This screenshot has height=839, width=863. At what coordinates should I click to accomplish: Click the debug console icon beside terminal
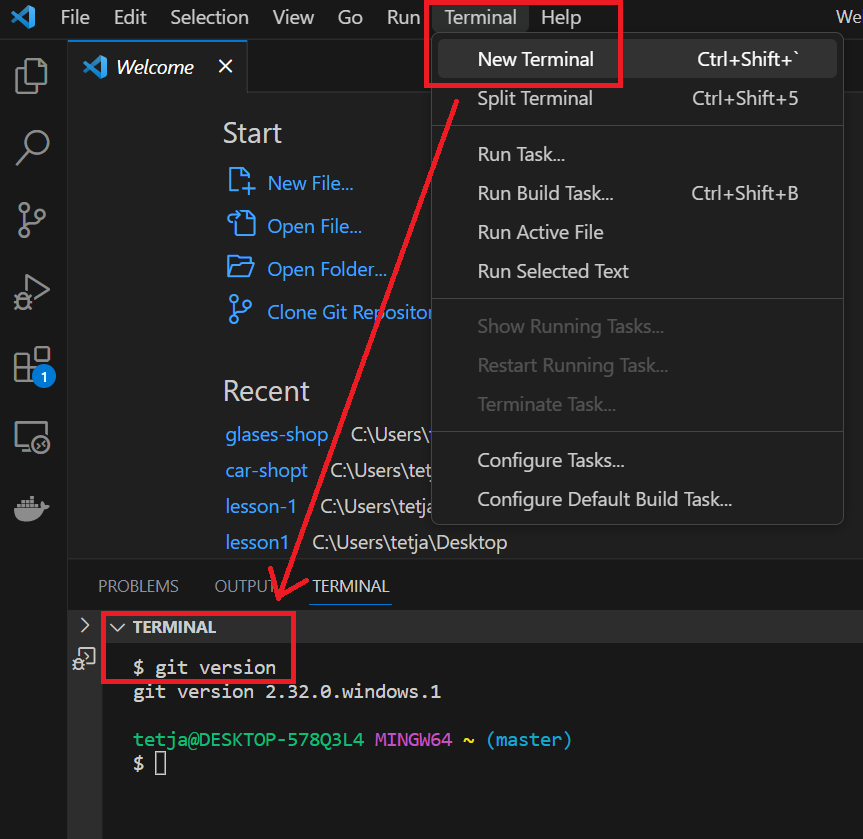(x=84, y=658)
